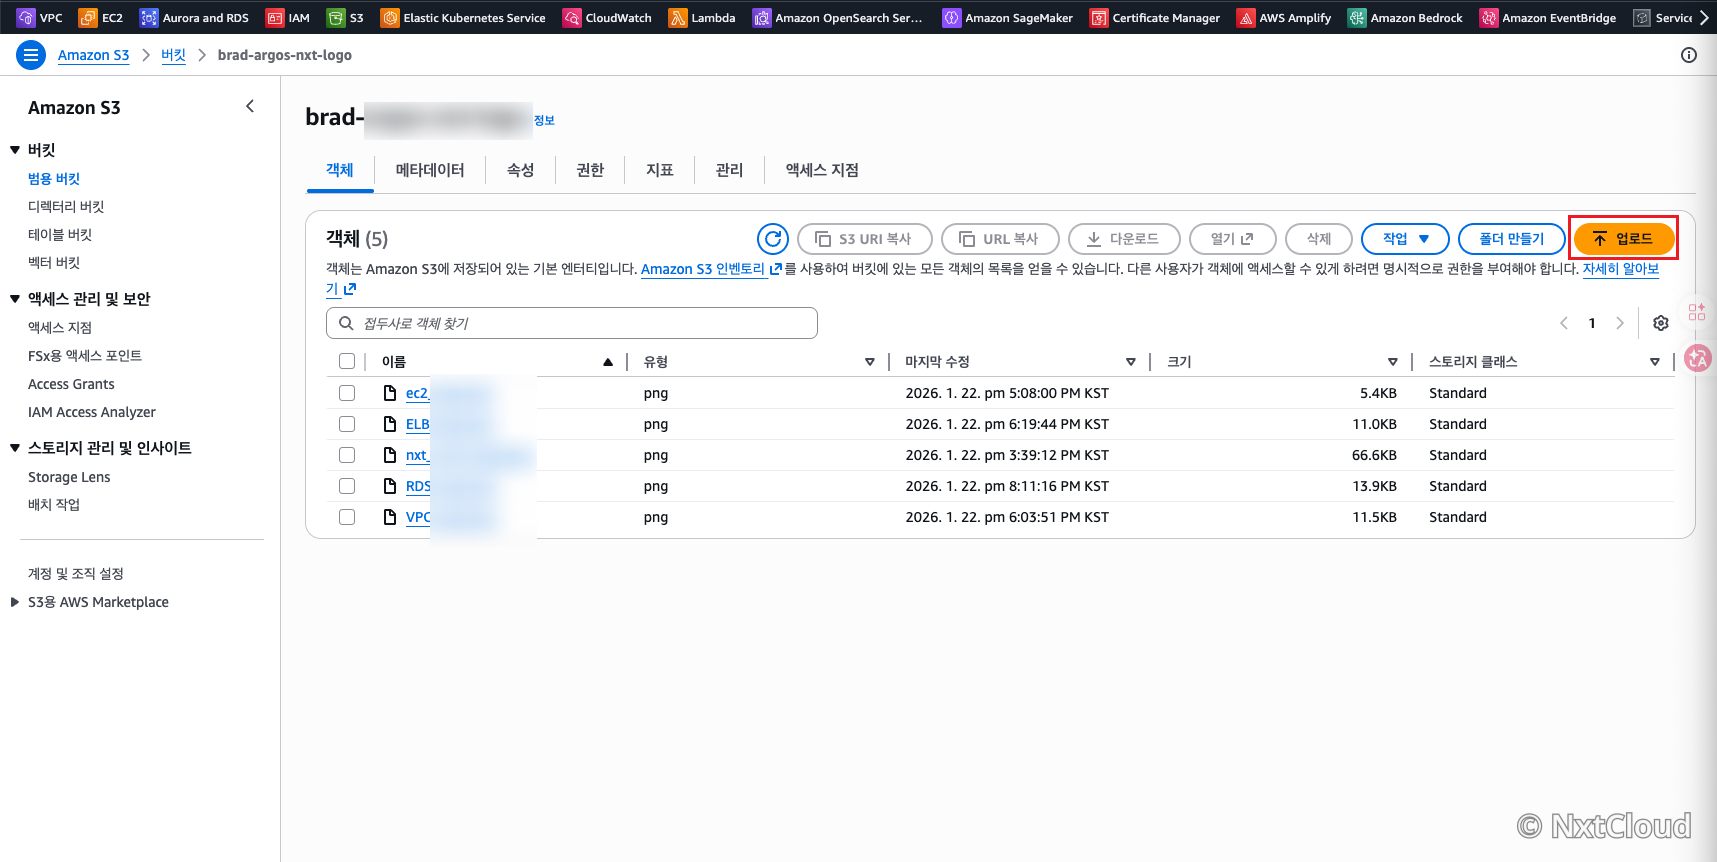1717x862 pixels.
Task: Sort objects by 스토리지 클래스 column arrow
Action: click(1655, 362)
